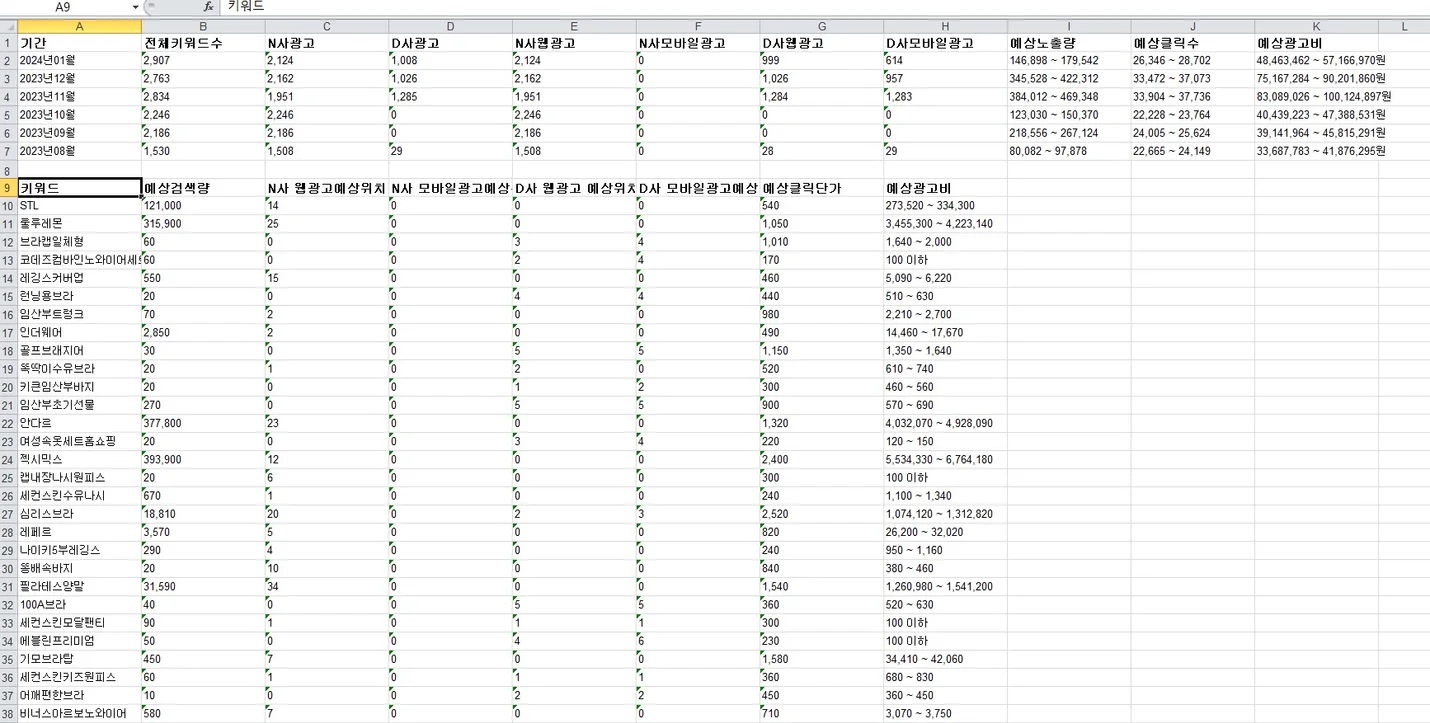Click the 레깅스커버업 keyword cell
1430x723 pixels.
tap(79, 277)
